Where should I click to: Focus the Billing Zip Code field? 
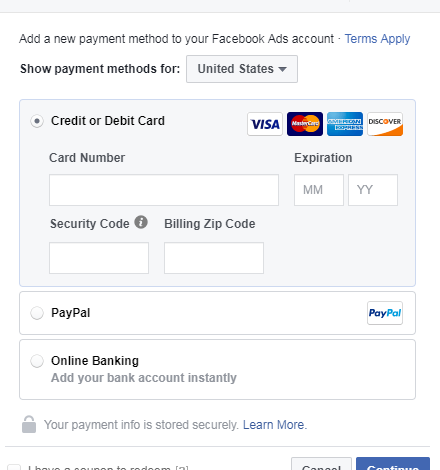coord(214,258)
